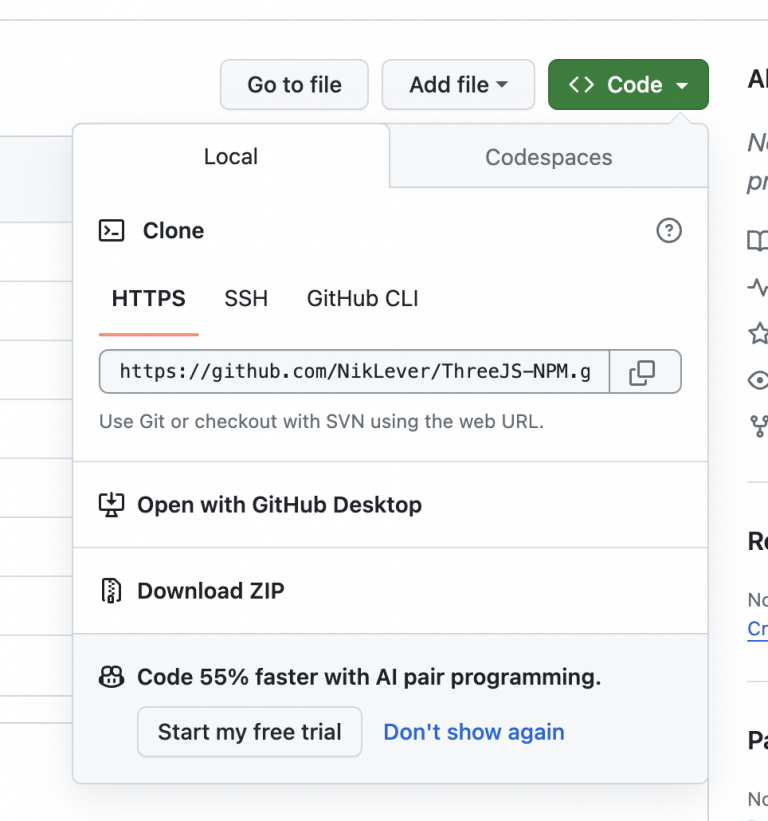Star the repository via star icon

757,334
